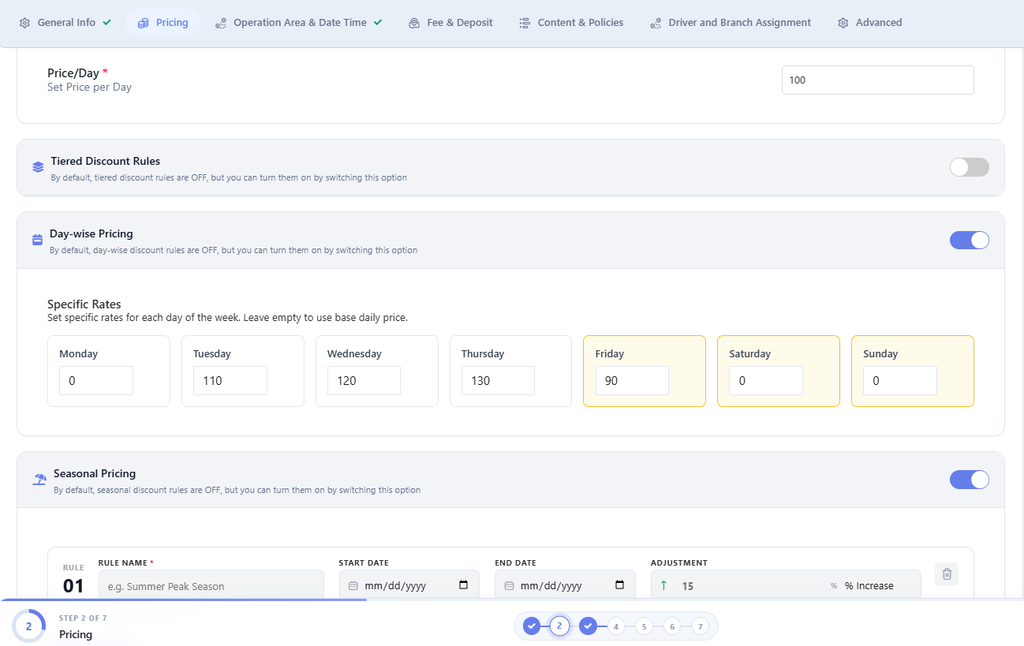Click Driver and Branch Assignment tab icon
Viewport: 1024px width, 646px height.
(656, 23)
